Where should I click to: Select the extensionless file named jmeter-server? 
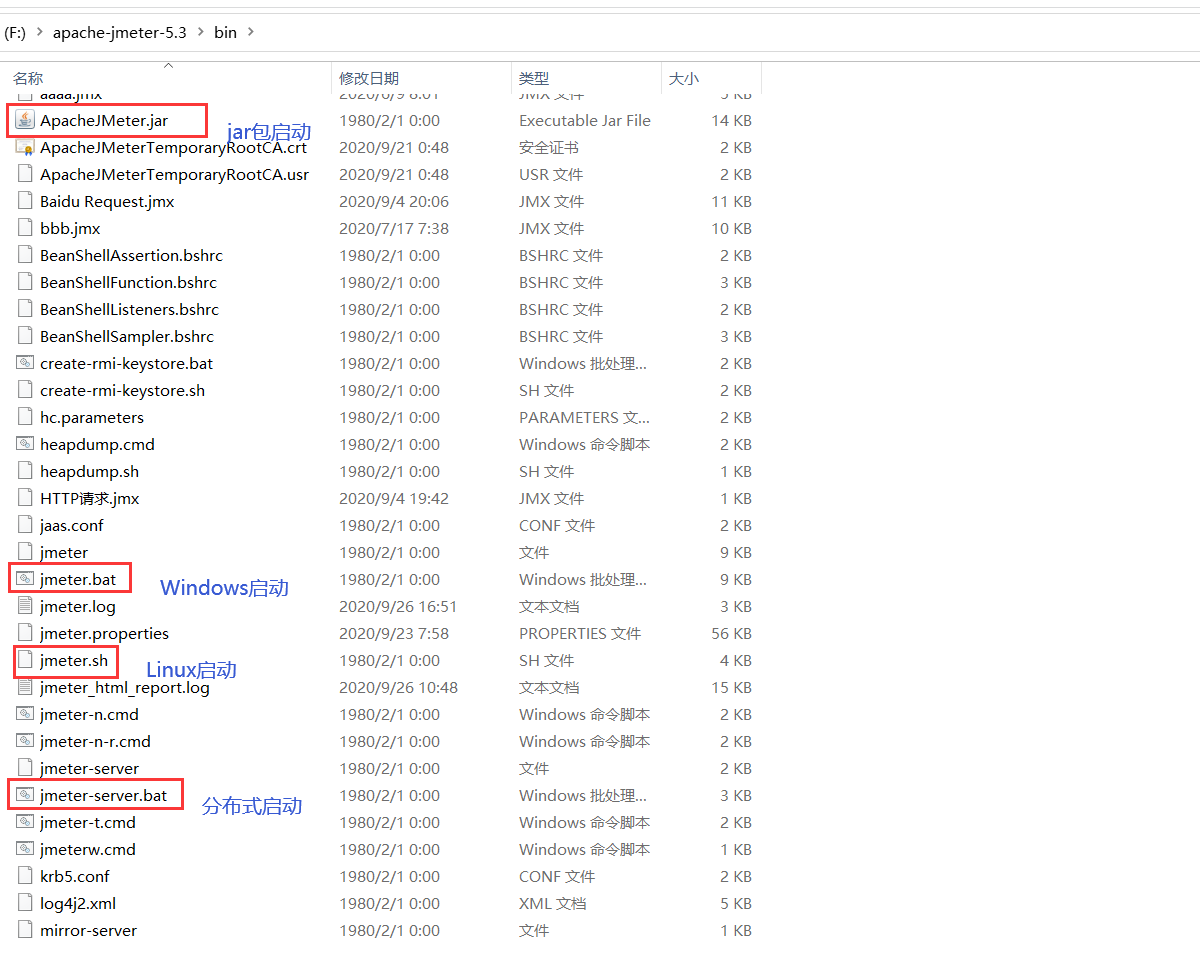point(89,768)
